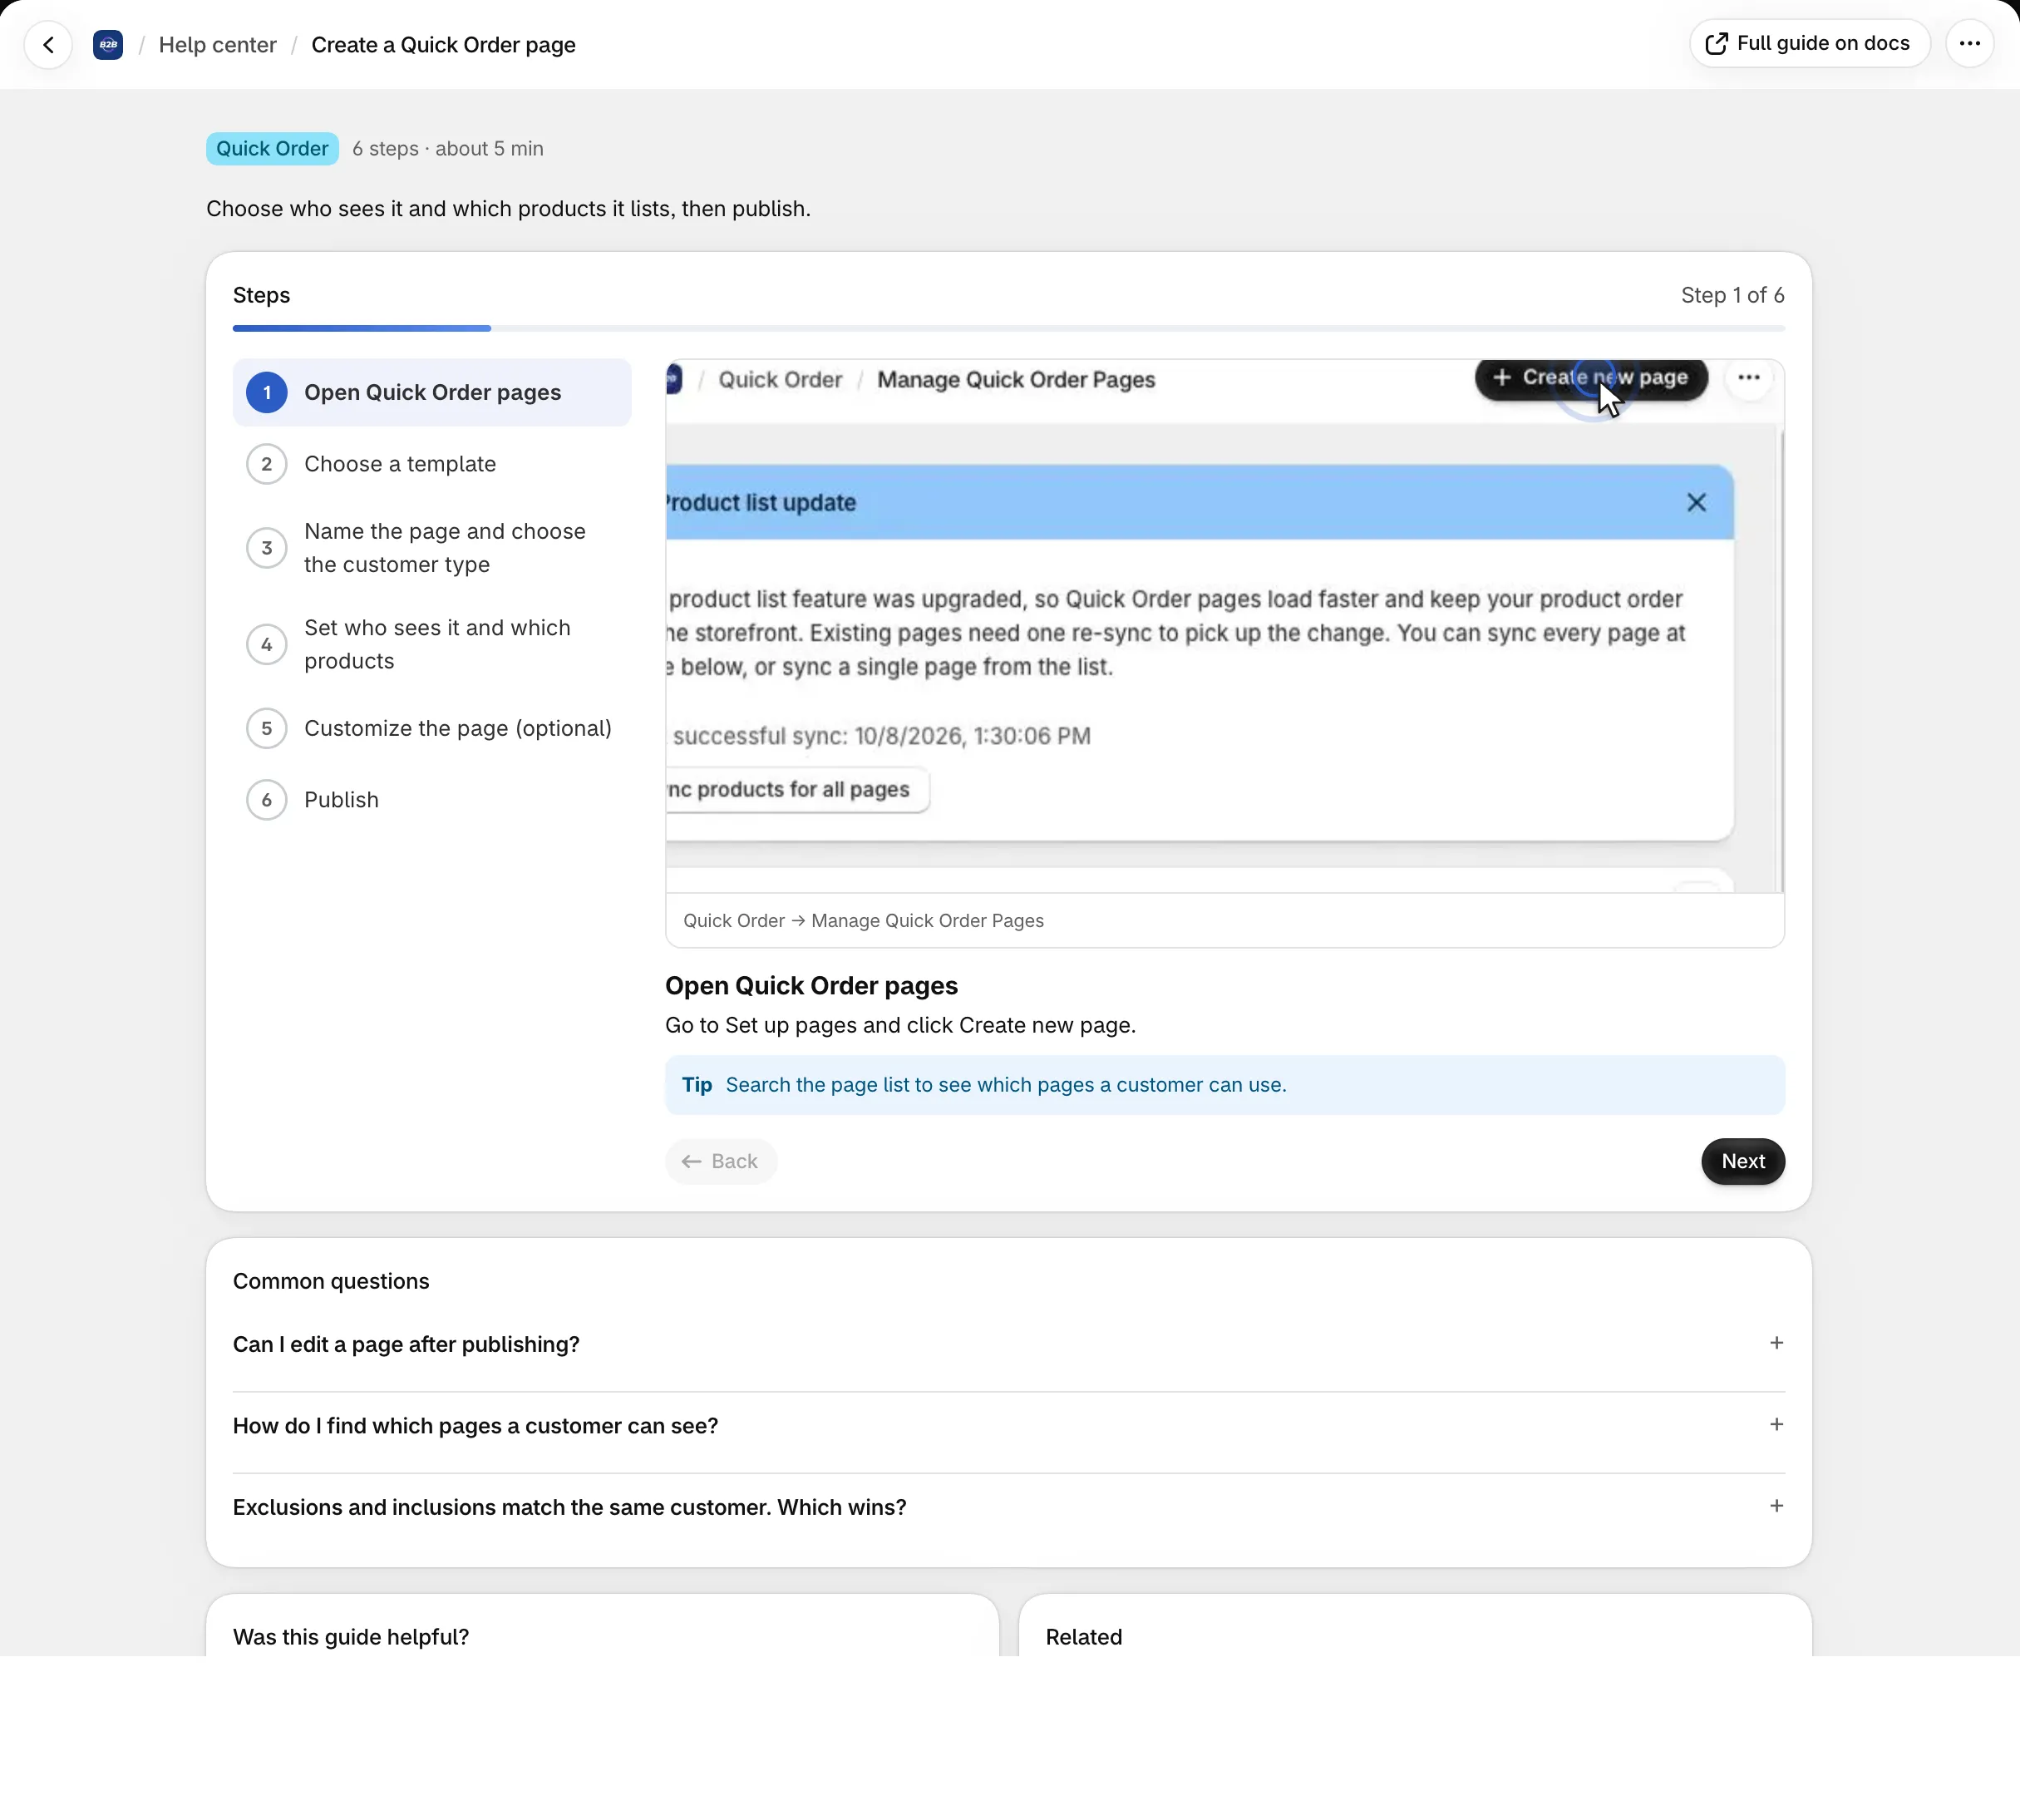Click the ellipsis inside the screenshot preview

coord(1748,378)
